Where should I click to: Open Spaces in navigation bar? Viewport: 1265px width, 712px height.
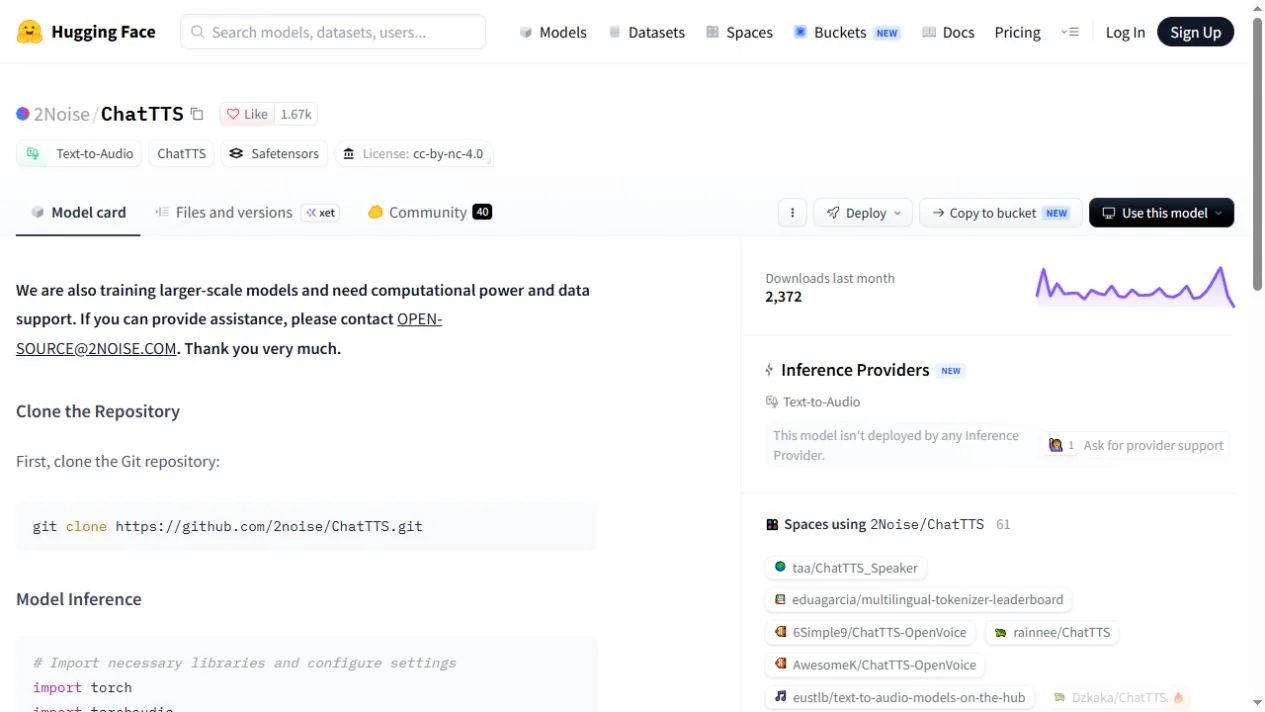[x=739, y=32]
